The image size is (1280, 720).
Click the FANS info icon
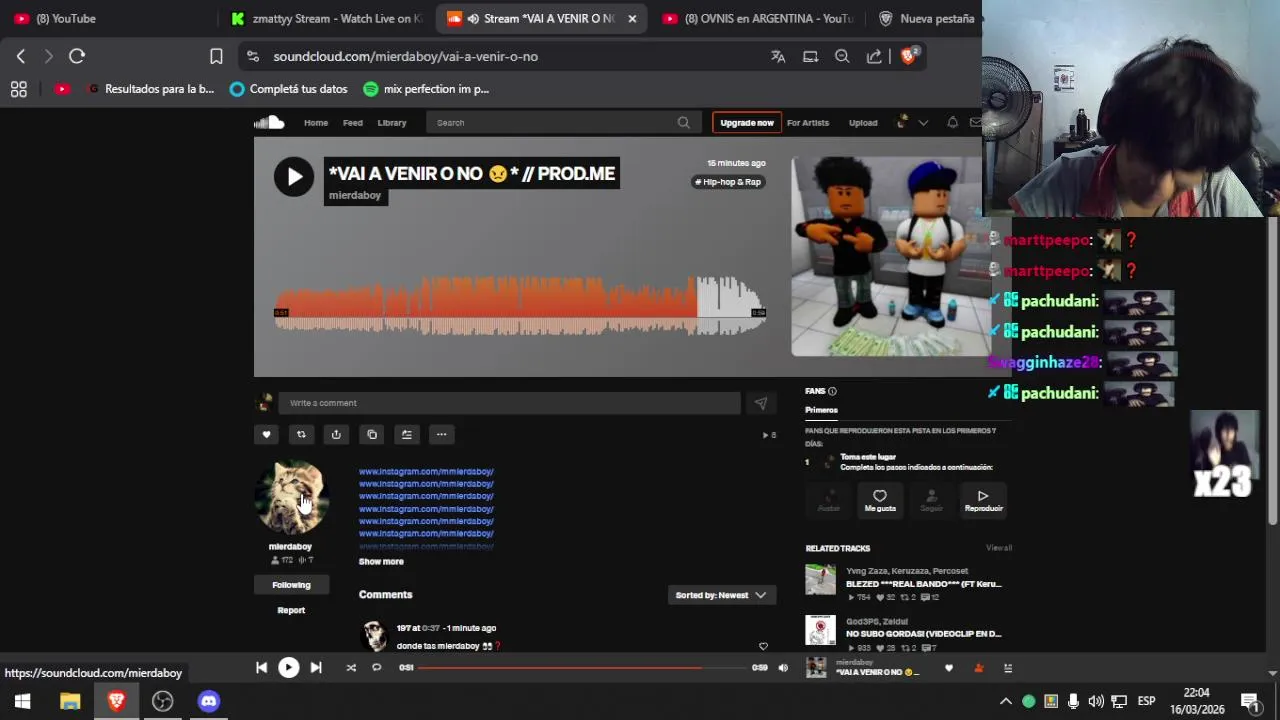(832, 391)
